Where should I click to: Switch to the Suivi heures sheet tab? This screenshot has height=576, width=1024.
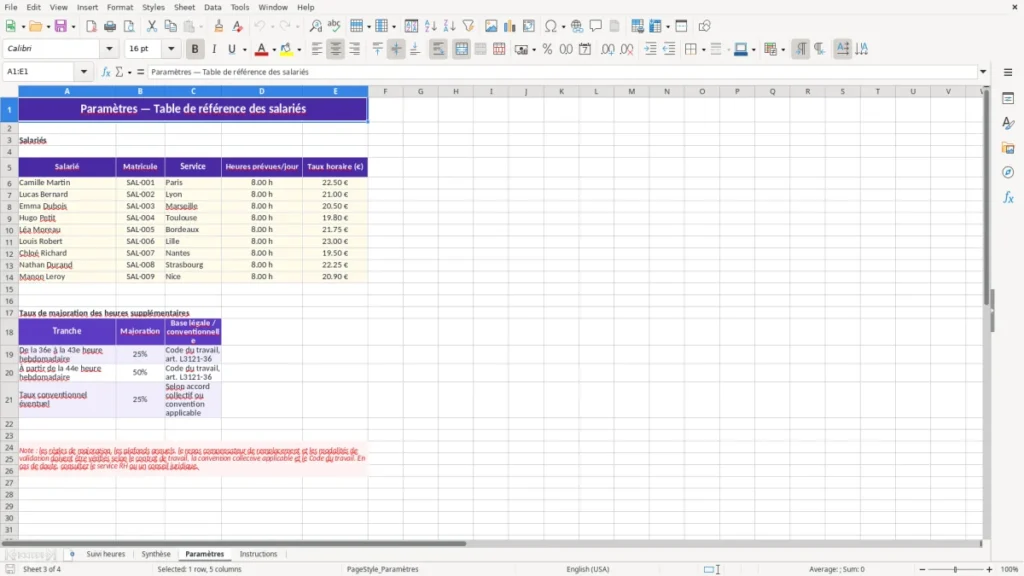[x=106, y=554]
